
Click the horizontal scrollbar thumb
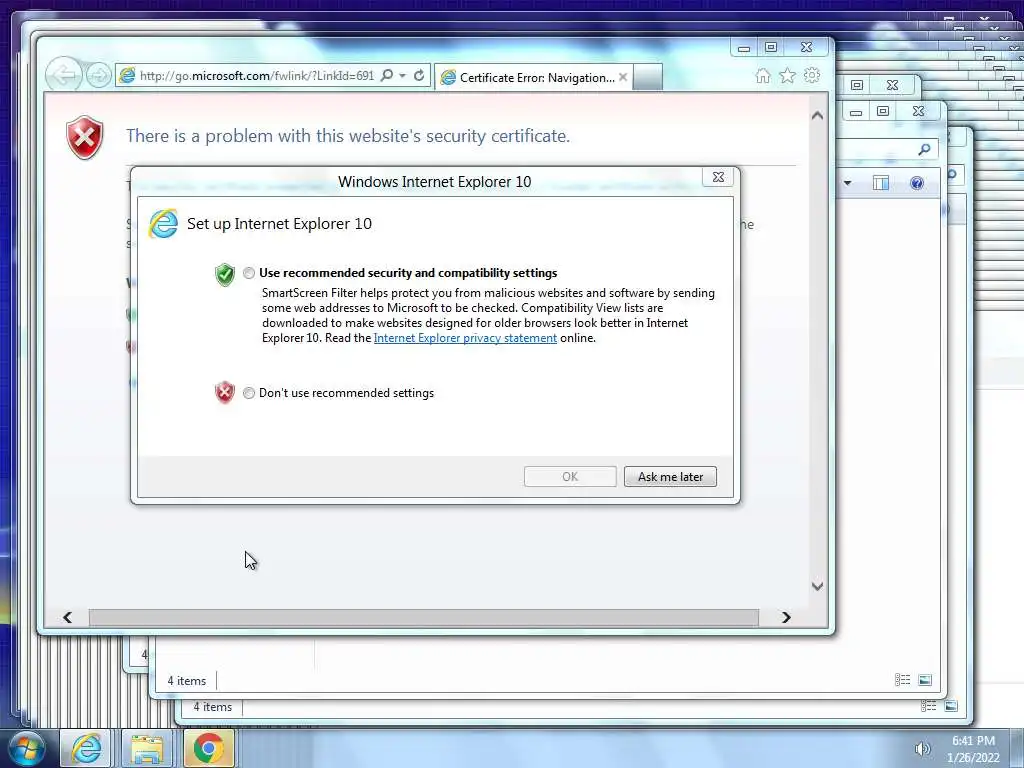(x=424, y=617)
